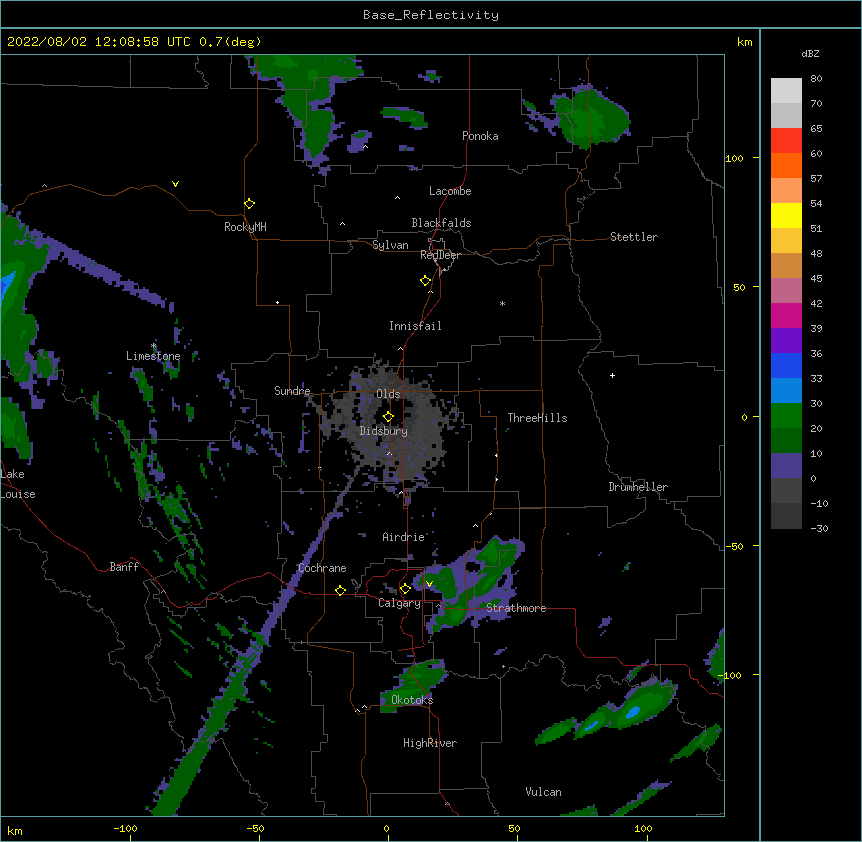Click the km label at top right
The image size is (862, 842).
(x=744, y=42)
